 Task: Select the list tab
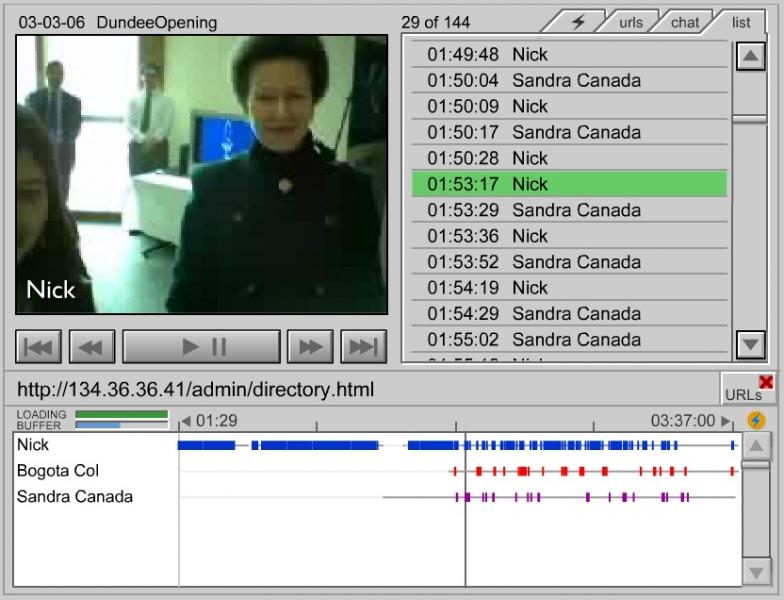coord(740,22)
